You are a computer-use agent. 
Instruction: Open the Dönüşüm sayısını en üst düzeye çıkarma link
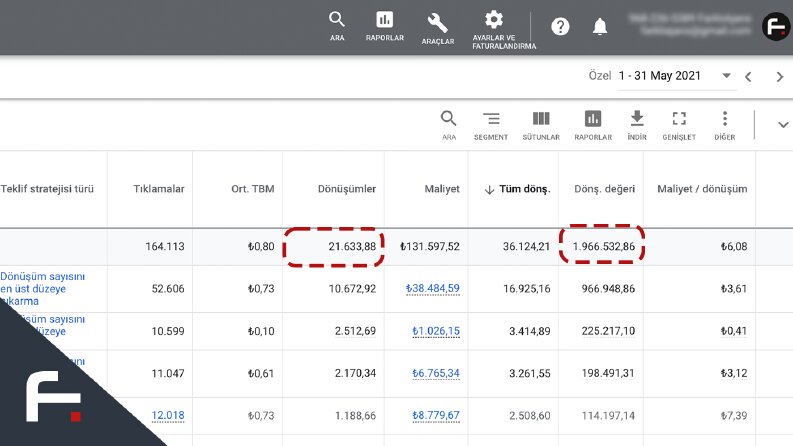coord(42,289)
